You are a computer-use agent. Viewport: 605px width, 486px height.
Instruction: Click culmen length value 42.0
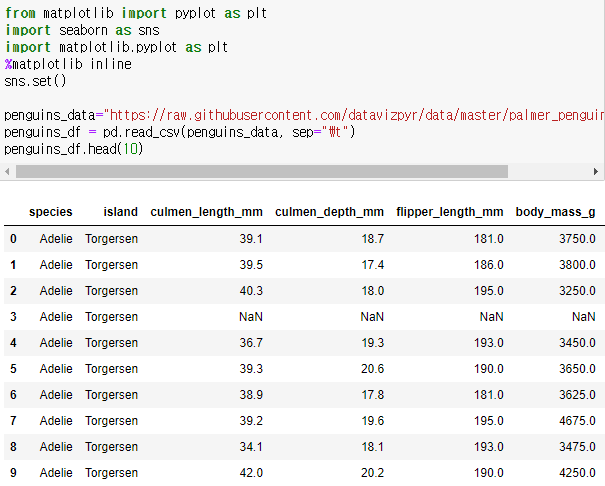point(251,472)
